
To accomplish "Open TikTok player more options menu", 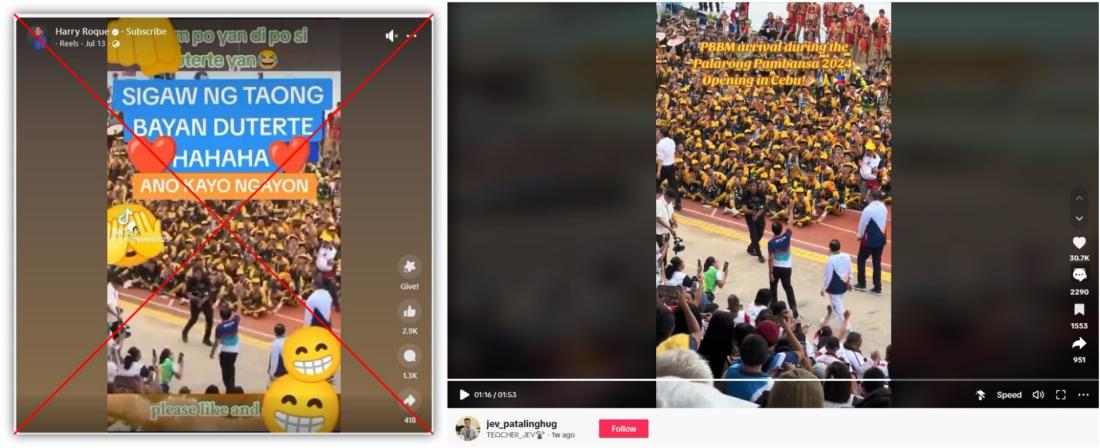I will click(1083, 395).
